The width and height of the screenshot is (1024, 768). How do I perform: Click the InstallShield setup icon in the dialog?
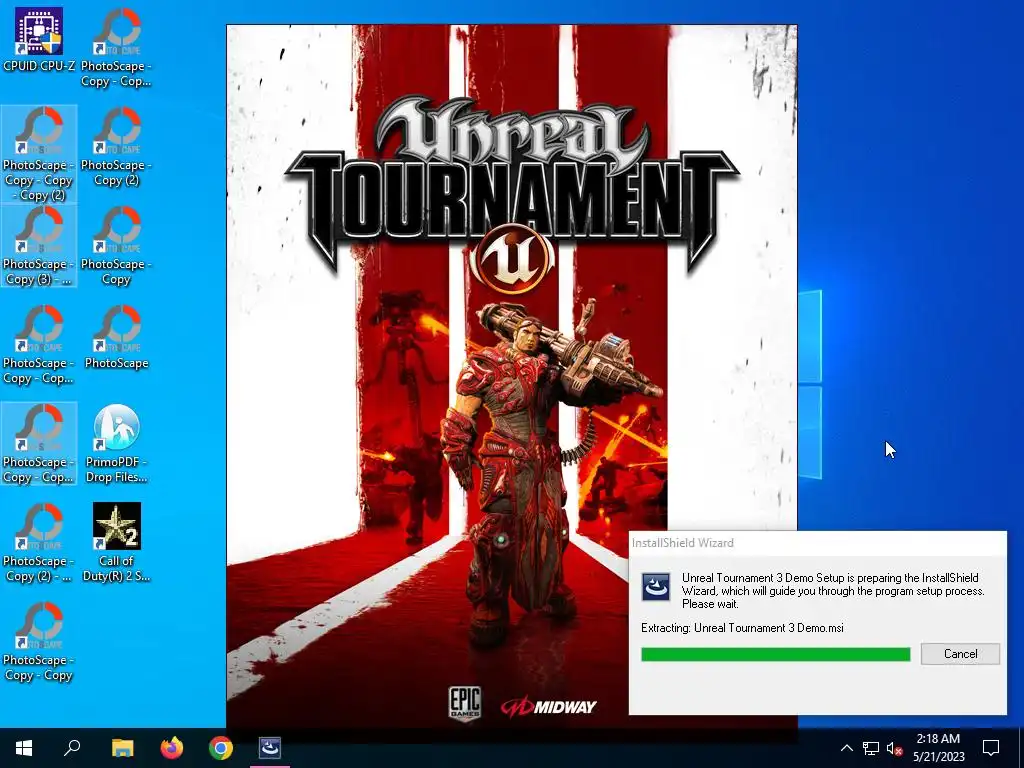click(656, 586)
